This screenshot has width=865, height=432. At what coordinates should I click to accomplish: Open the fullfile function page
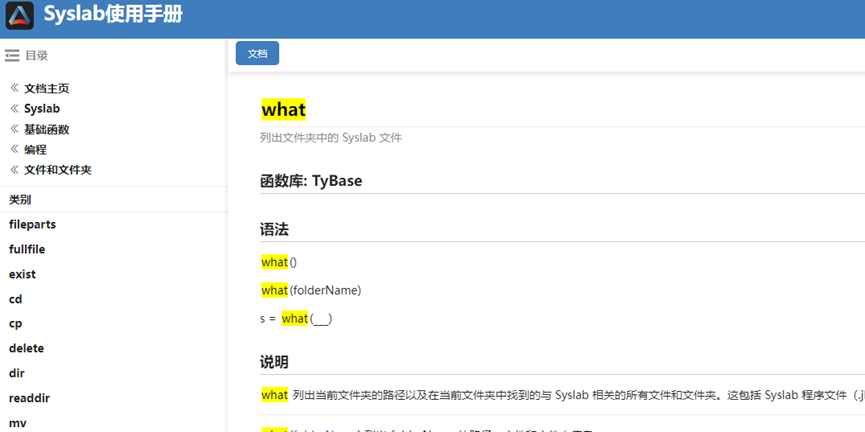tap(27, 249)
